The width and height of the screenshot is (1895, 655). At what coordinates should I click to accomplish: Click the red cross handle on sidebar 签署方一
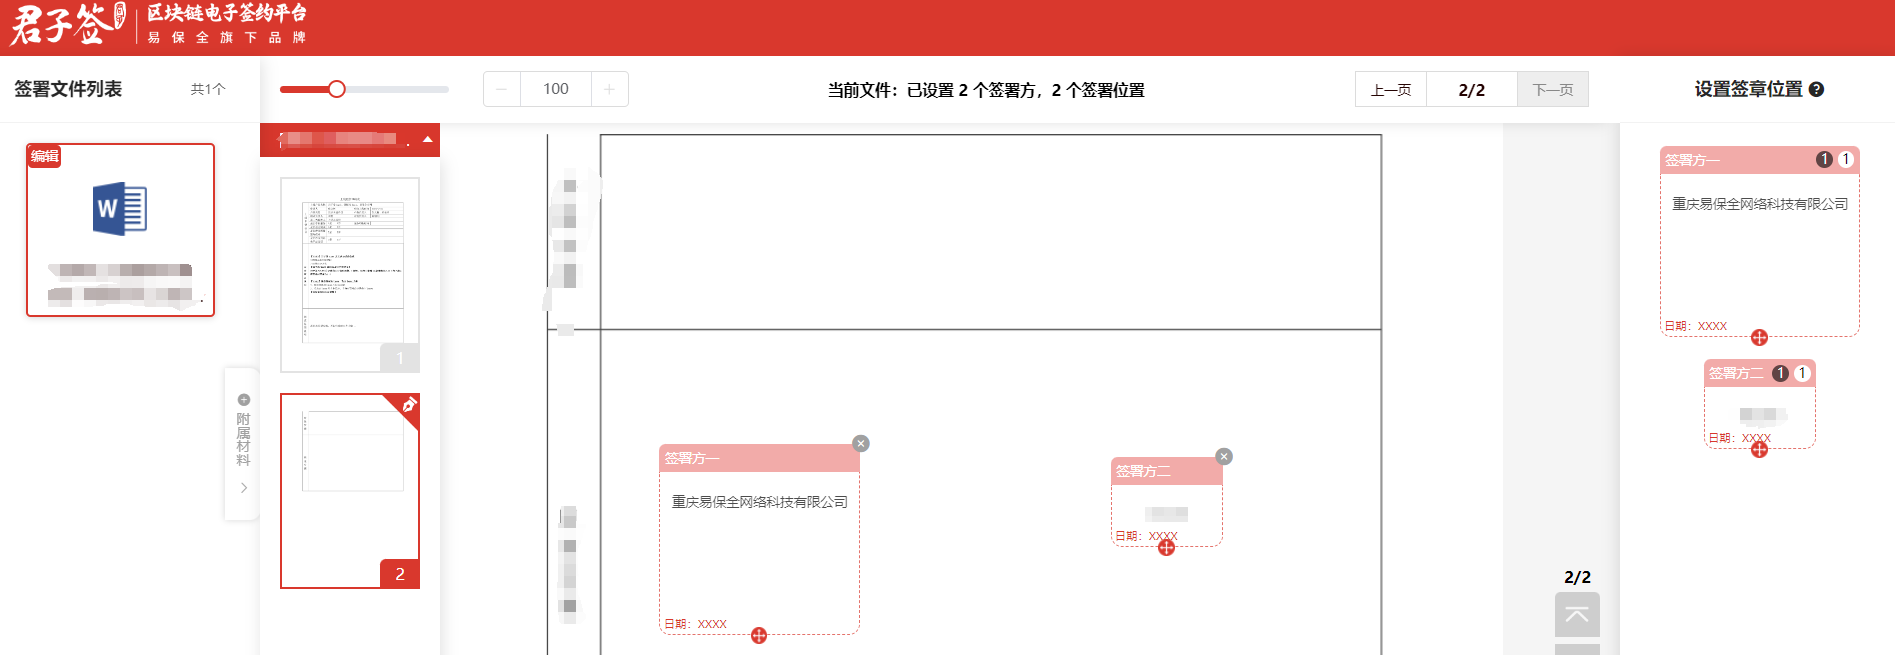tap(1759, 337)
